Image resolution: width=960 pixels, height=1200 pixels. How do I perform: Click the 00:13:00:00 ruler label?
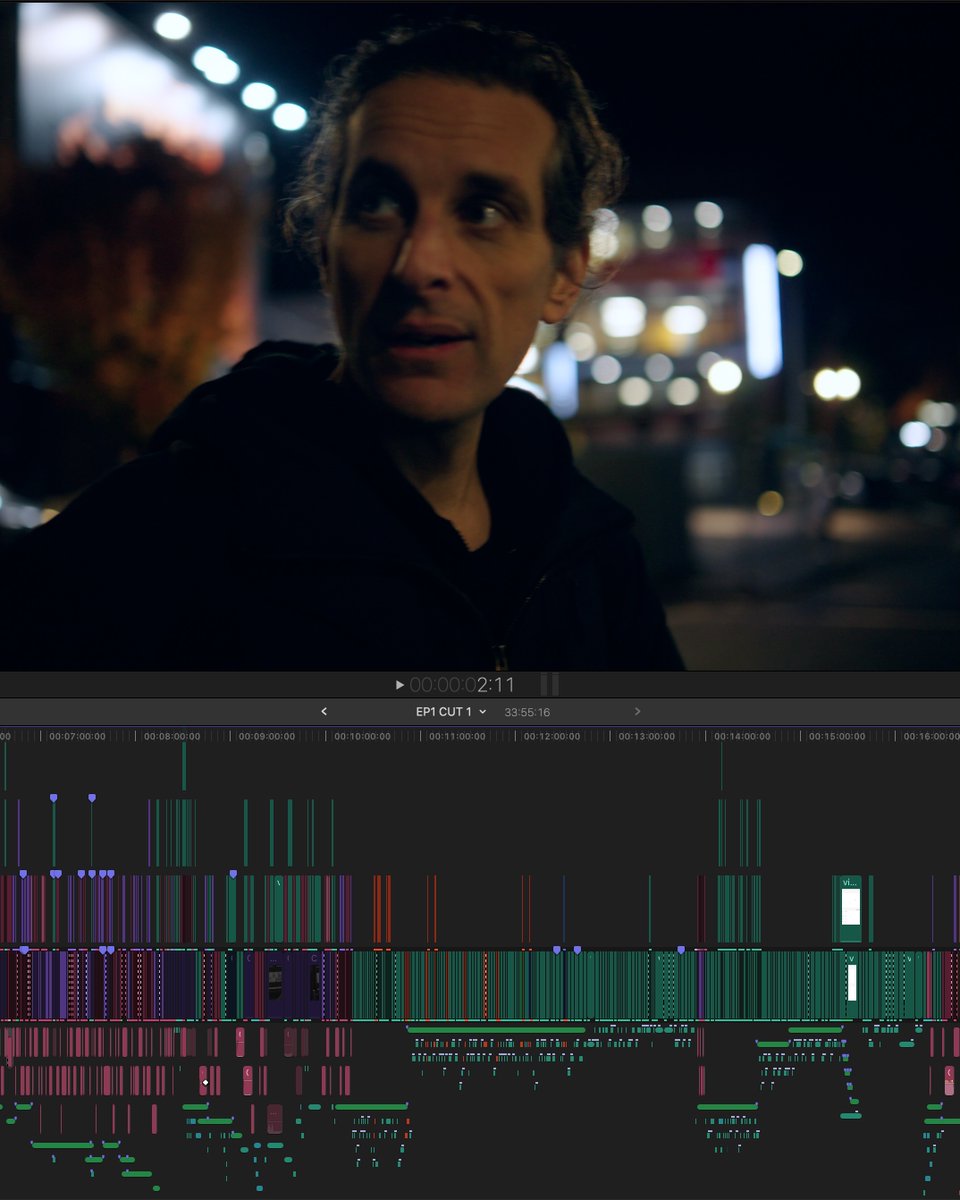tap(647, 736)
